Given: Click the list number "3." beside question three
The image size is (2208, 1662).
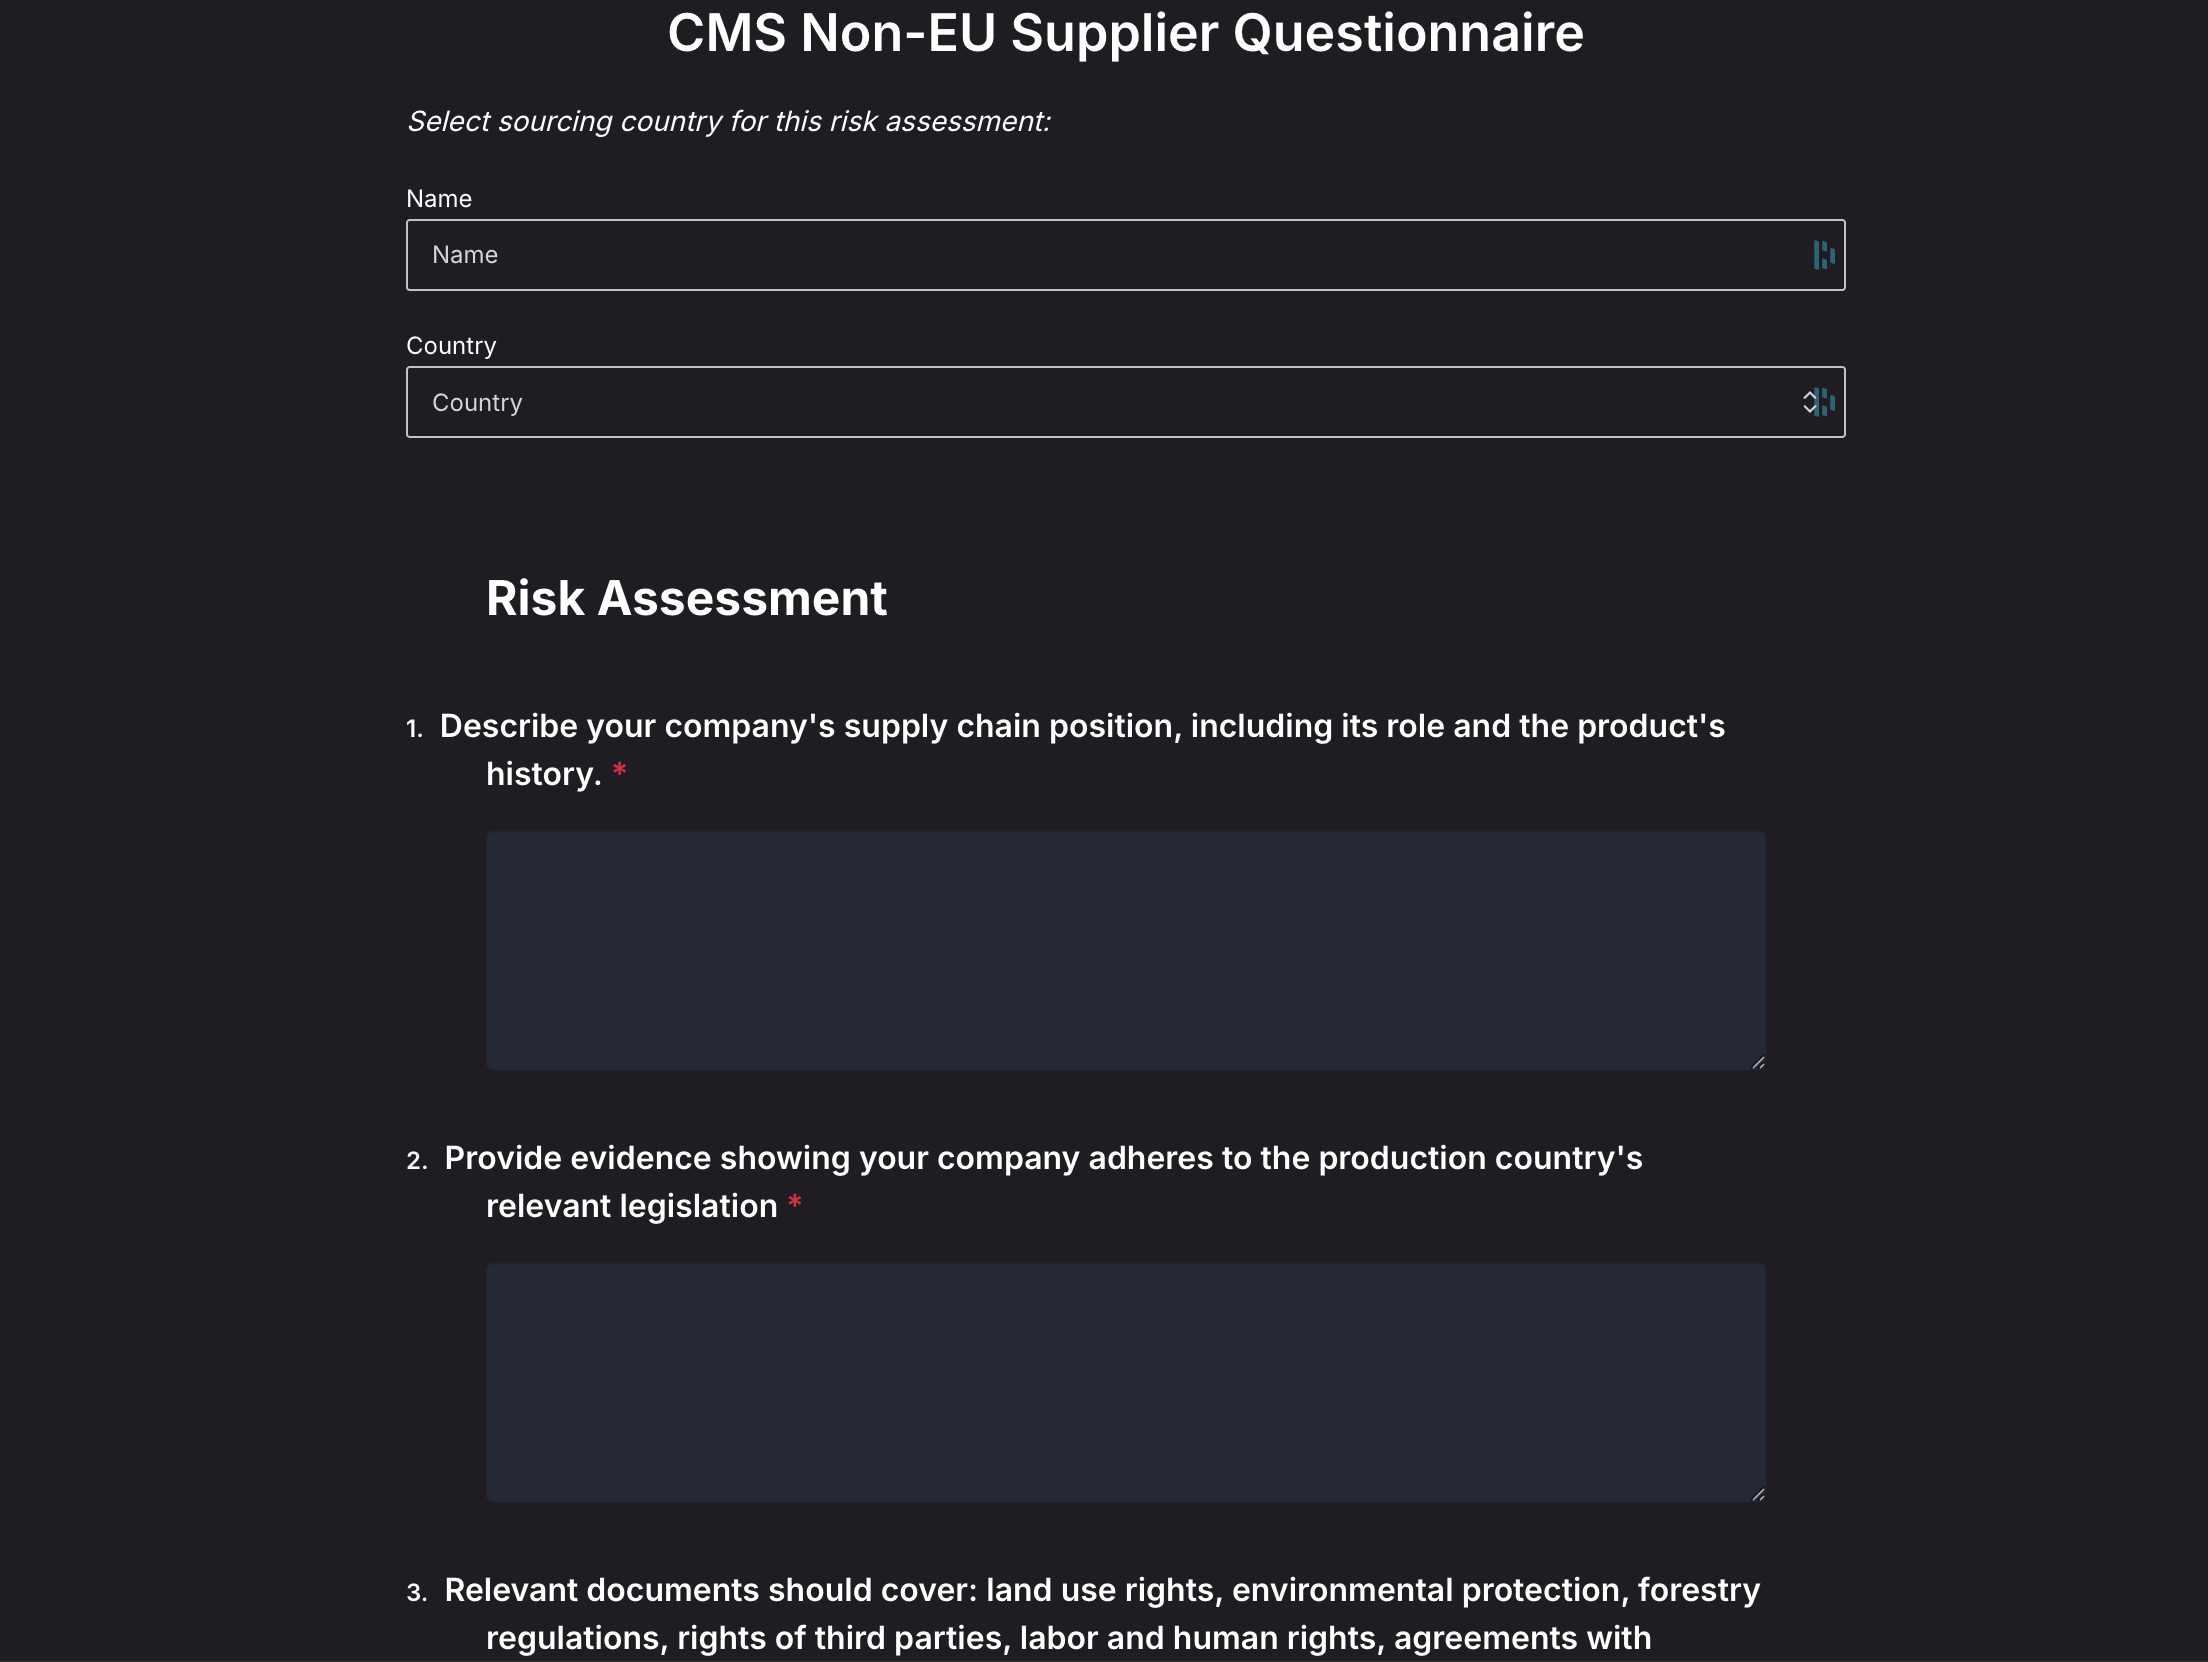Looking at the screenshot, I should tap(417, 1592).
